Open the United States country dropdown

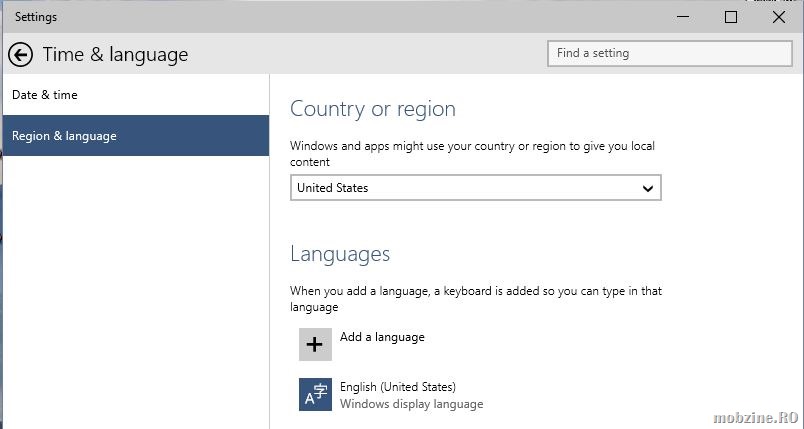pos(475,188)
